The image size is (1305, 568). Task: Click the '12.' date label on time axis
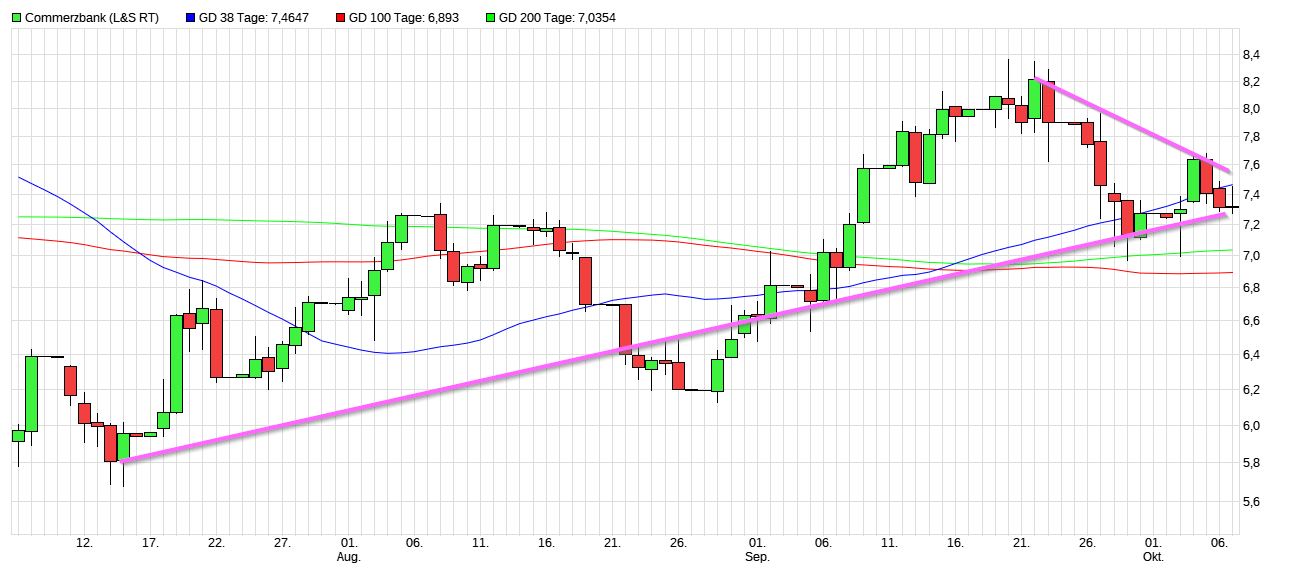[x=85, y=543]
